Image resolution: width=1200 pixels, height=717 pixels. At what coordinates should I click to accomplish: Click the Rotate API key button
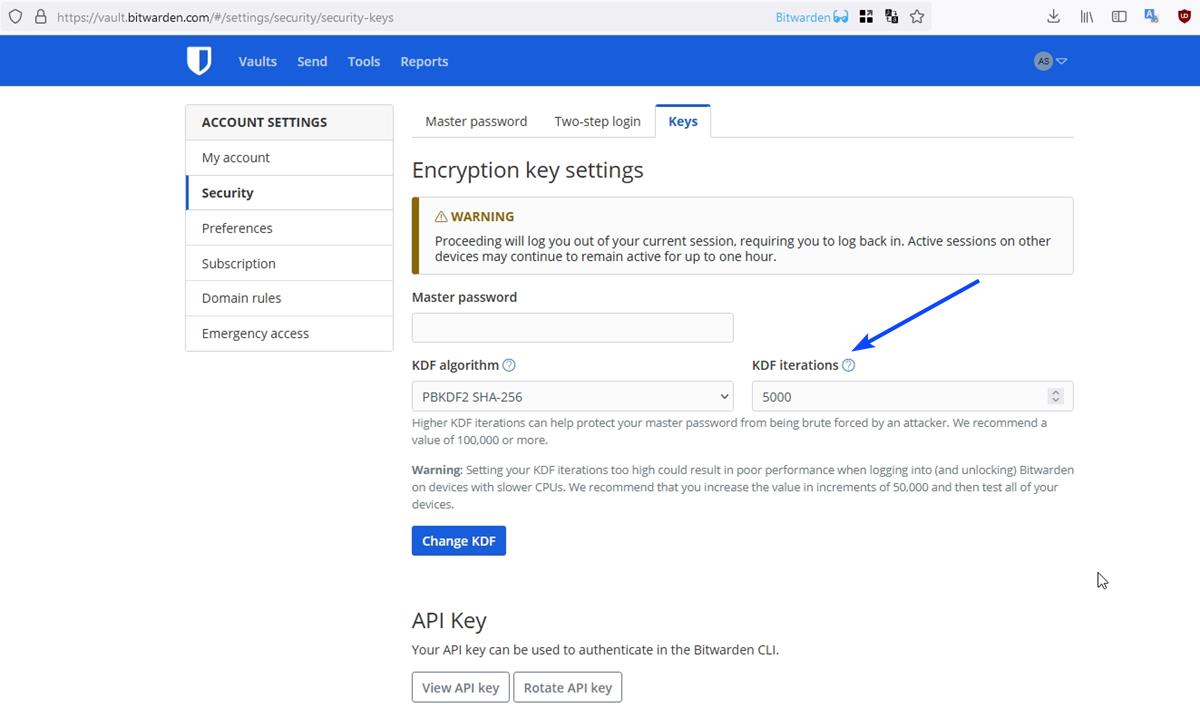(567, 688)
